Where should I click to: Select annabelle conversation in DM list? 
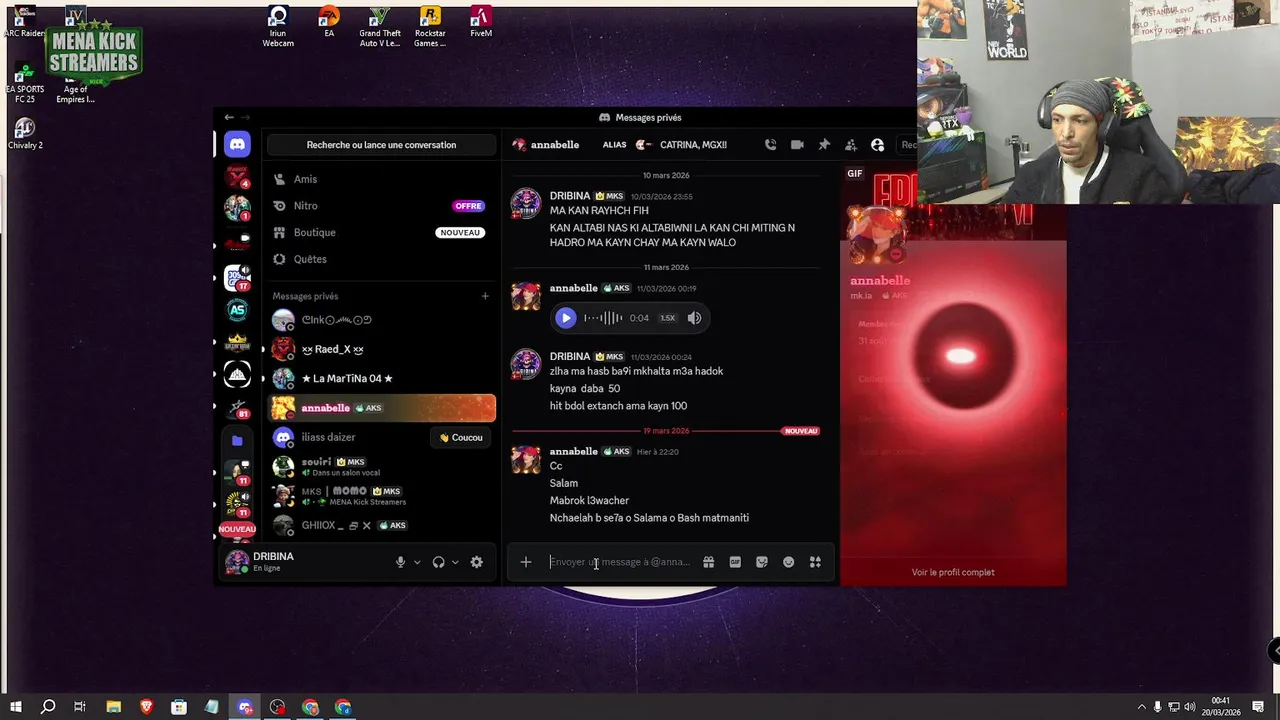(382, 408)
